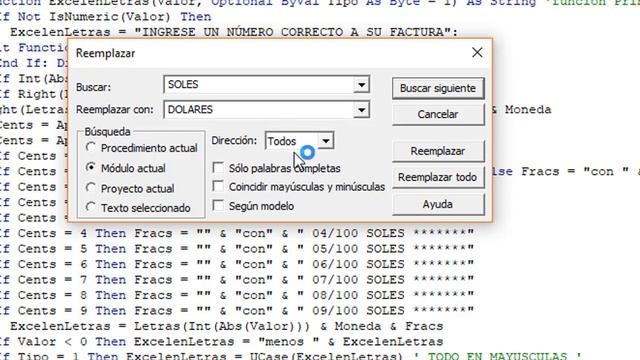The height and width of the screenshot is (360, 640).
Task: Click "Cents = 4" in the code
Action: [x=52, y=233]
